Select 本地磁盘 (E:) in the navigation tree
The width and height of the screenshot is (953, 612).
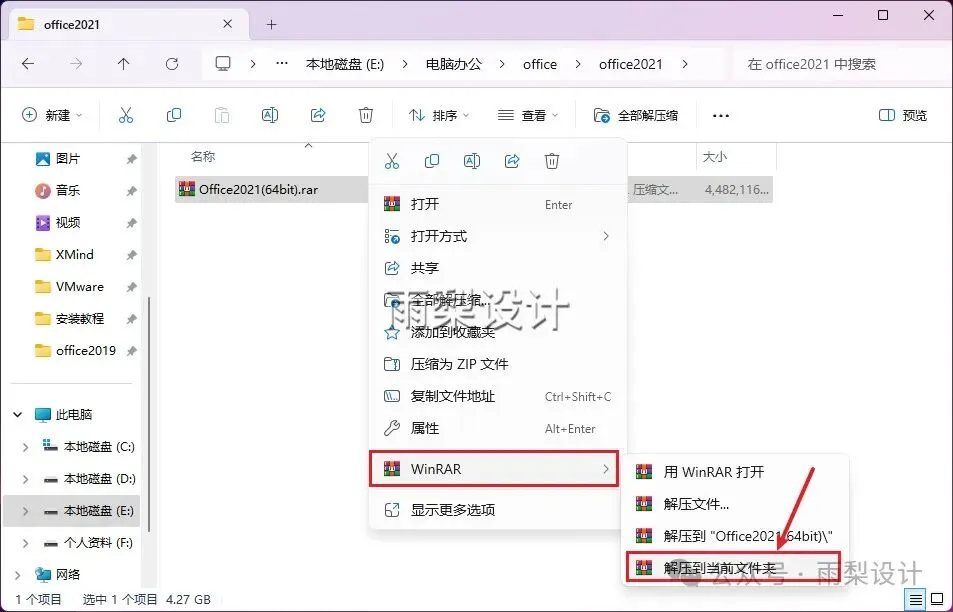click(x=72, y=511)
